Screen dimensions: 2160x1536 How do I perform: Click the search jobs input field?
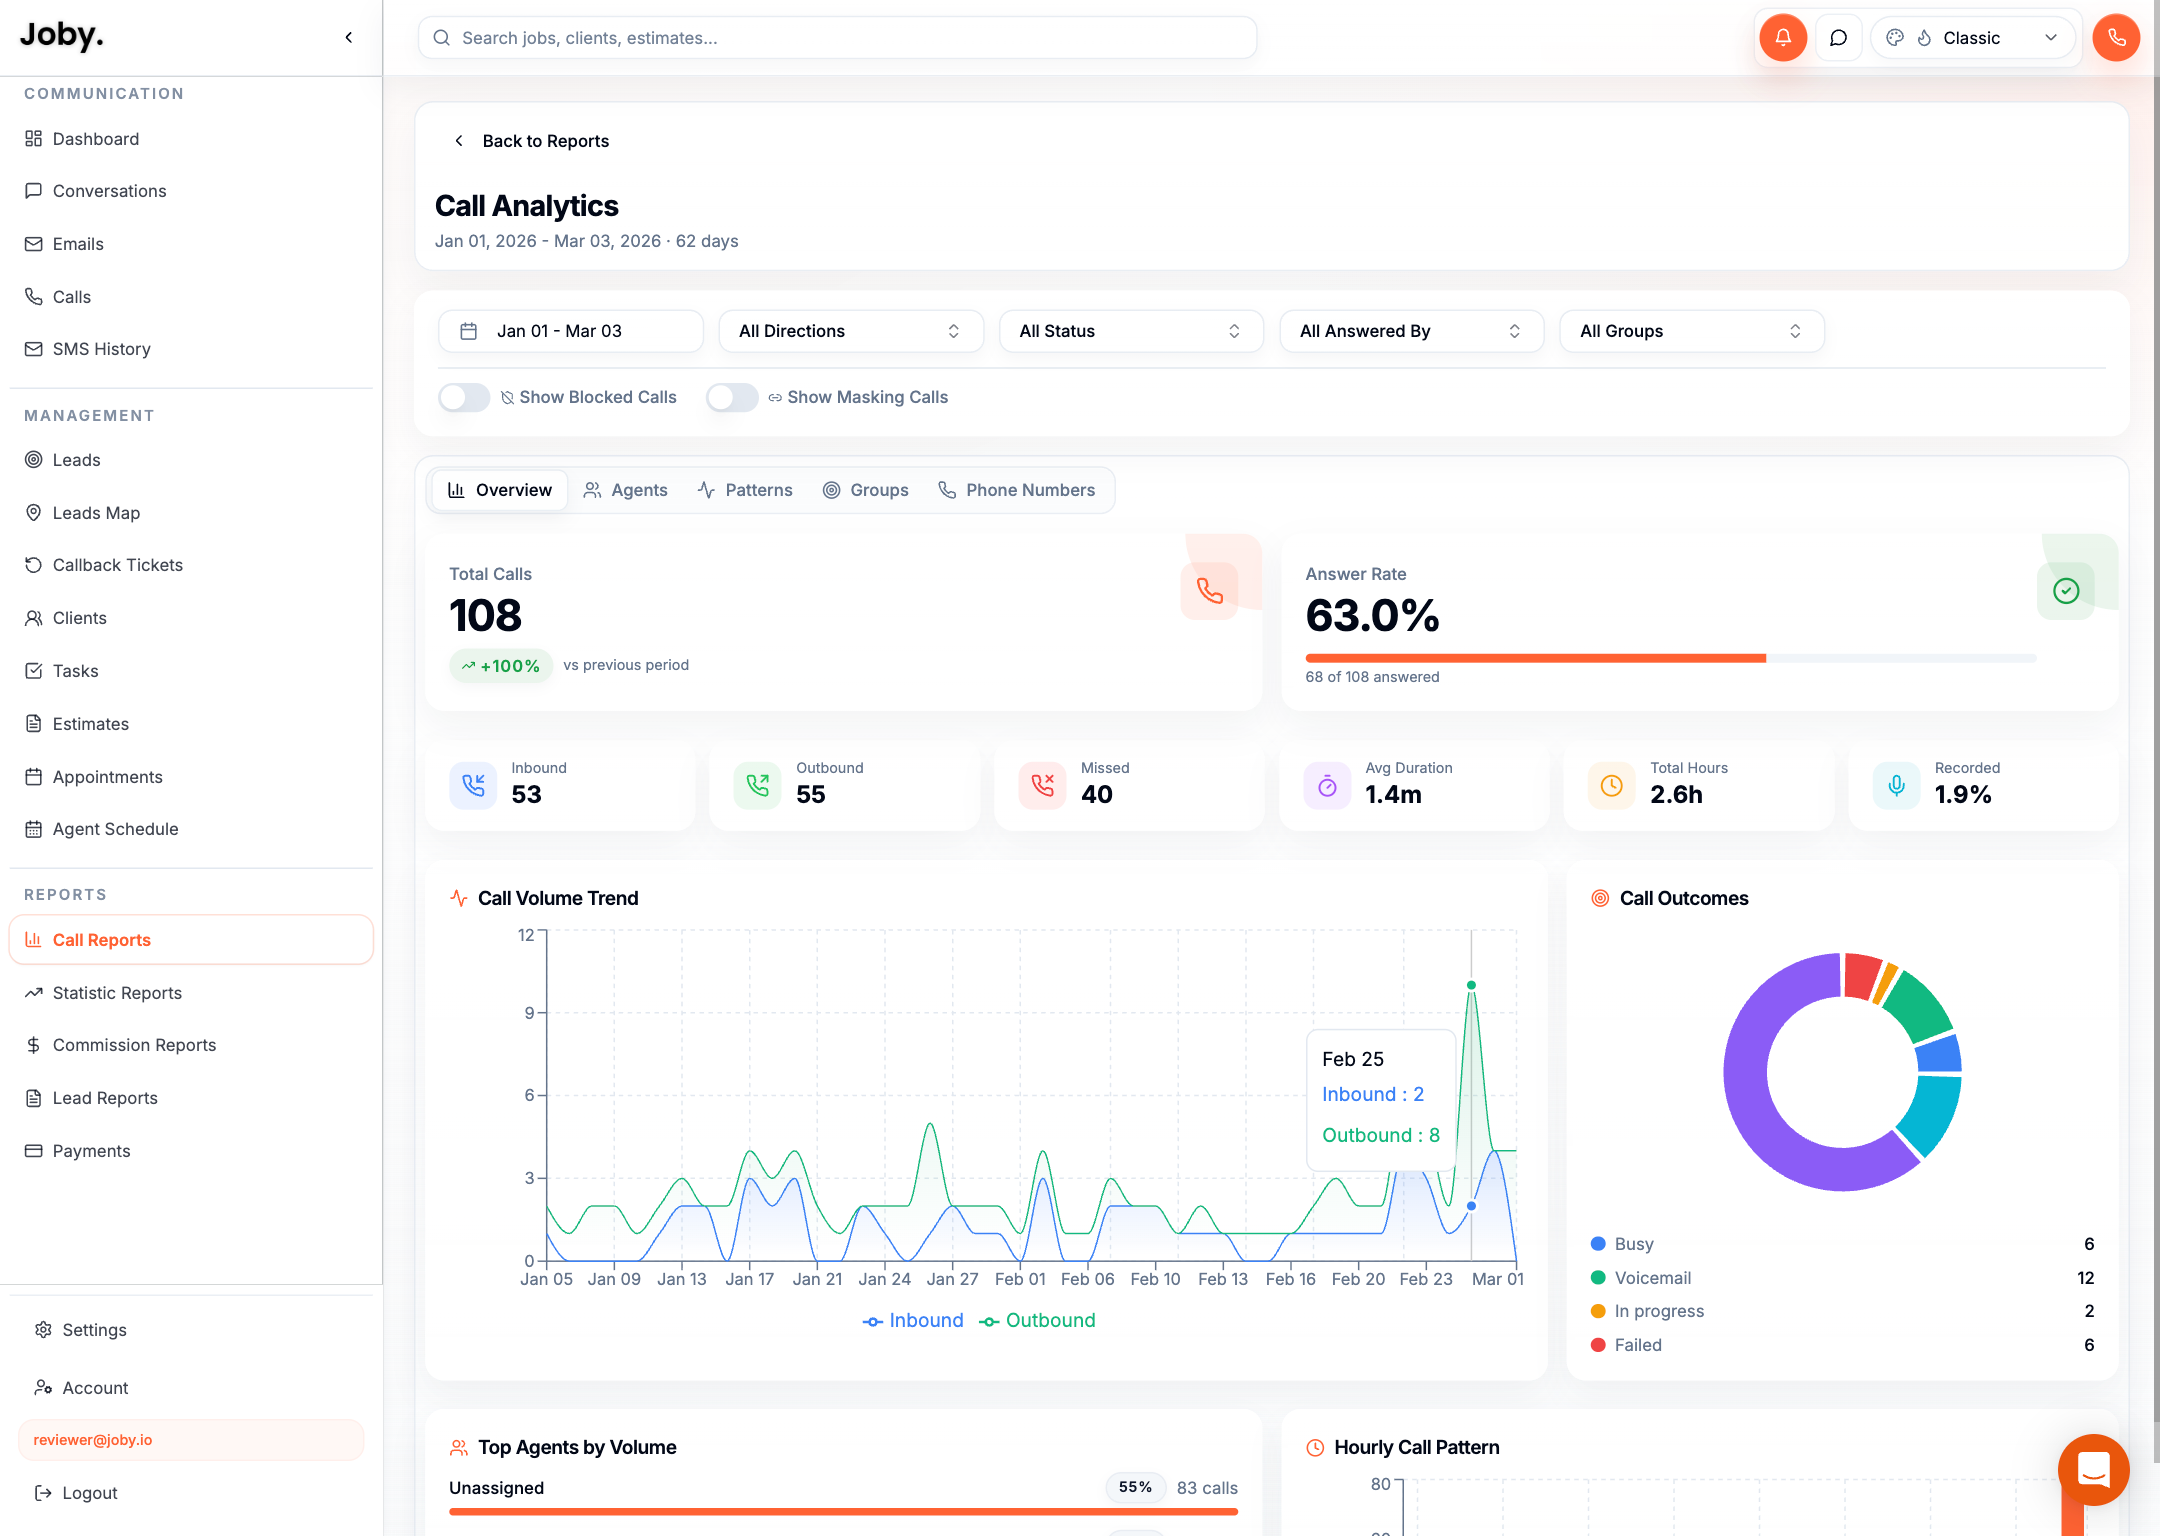[x=838, y=38]
